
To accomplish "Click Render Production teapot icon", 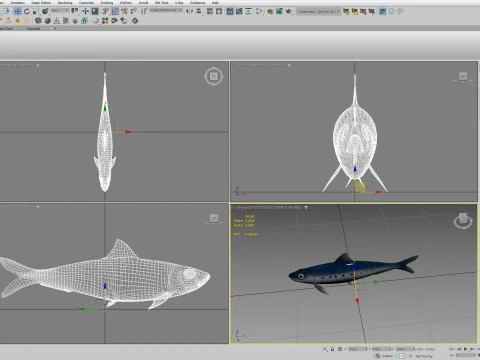I will [x=289, y=11].
